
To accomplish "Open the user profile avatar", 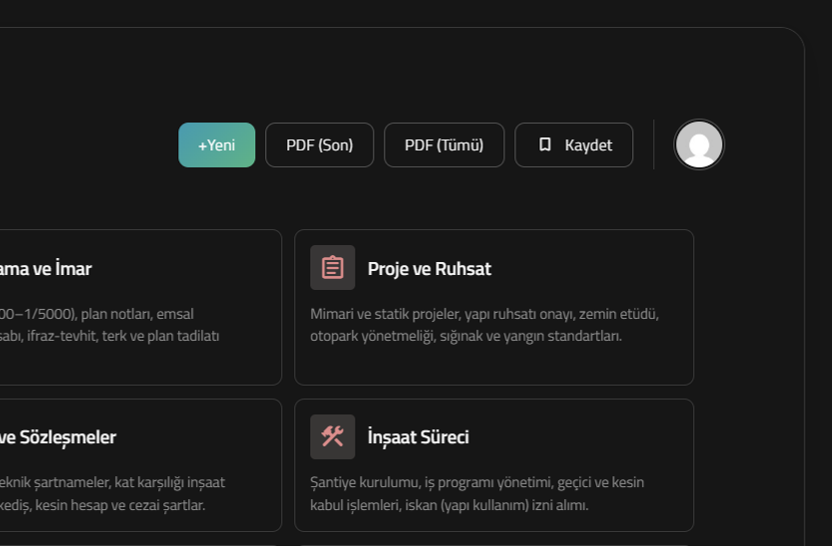I will click(x=698, y=145).
